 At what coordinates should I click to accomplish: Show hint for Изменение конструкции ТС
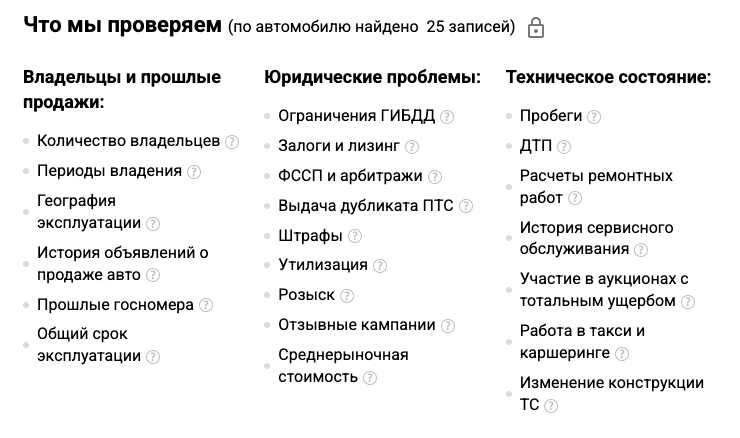[550, 405]
